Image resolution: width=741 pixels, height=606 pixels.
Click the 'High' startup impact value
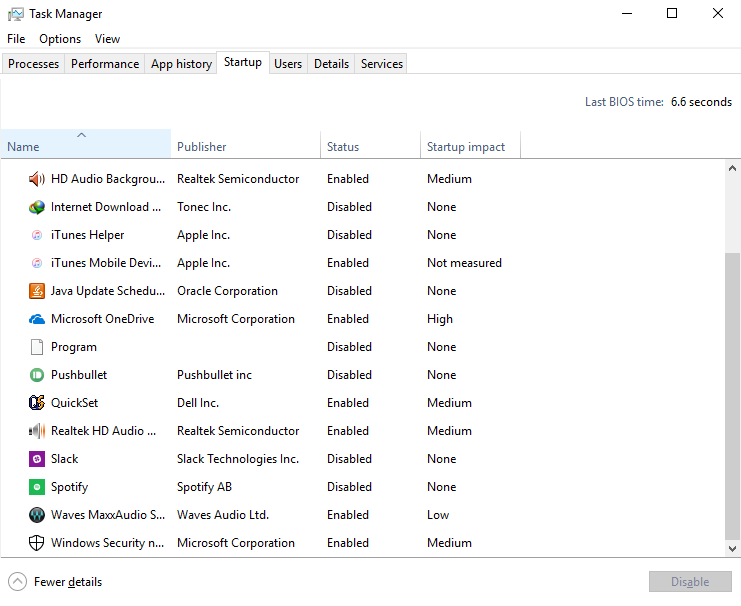440,319
